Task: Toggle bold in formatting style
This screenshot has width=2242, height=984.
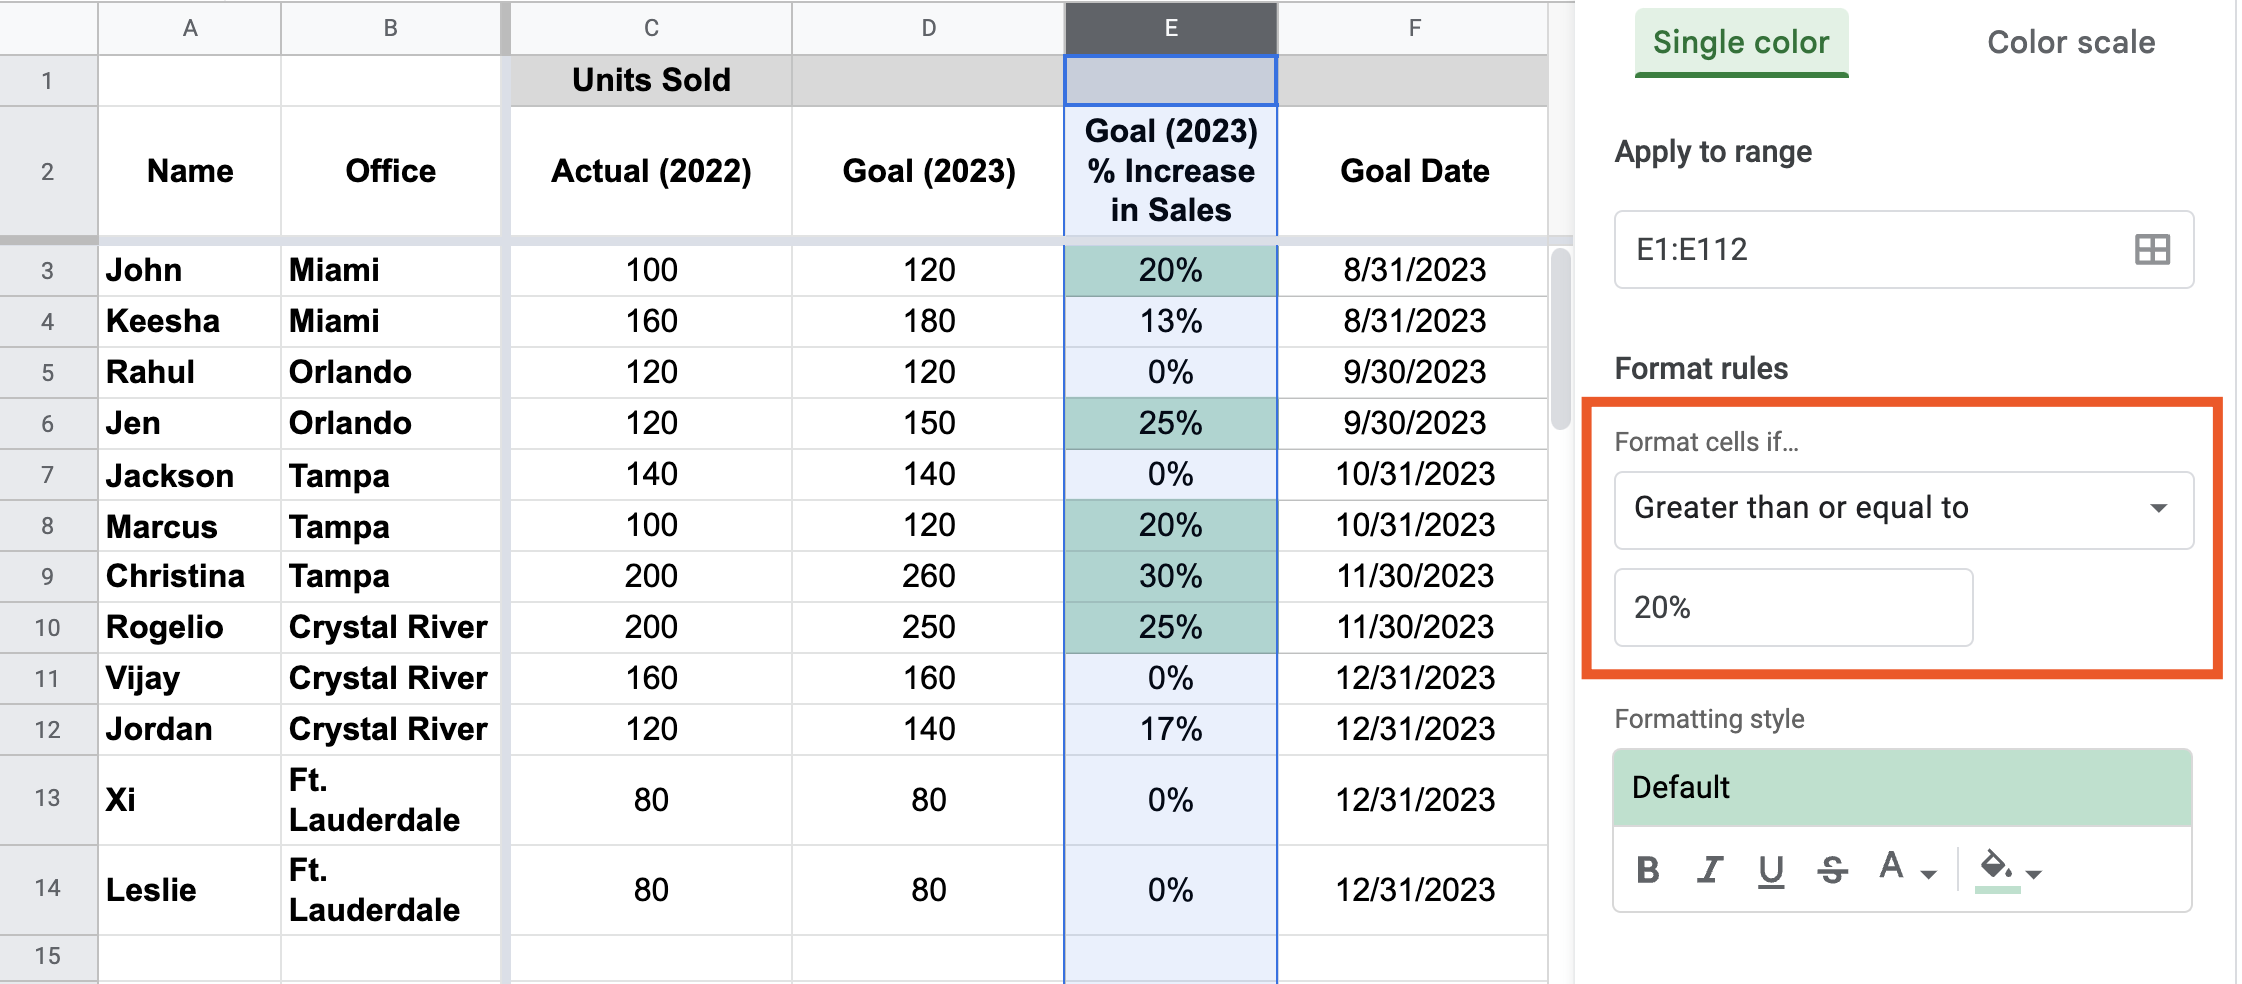Action: point(1648,870)
